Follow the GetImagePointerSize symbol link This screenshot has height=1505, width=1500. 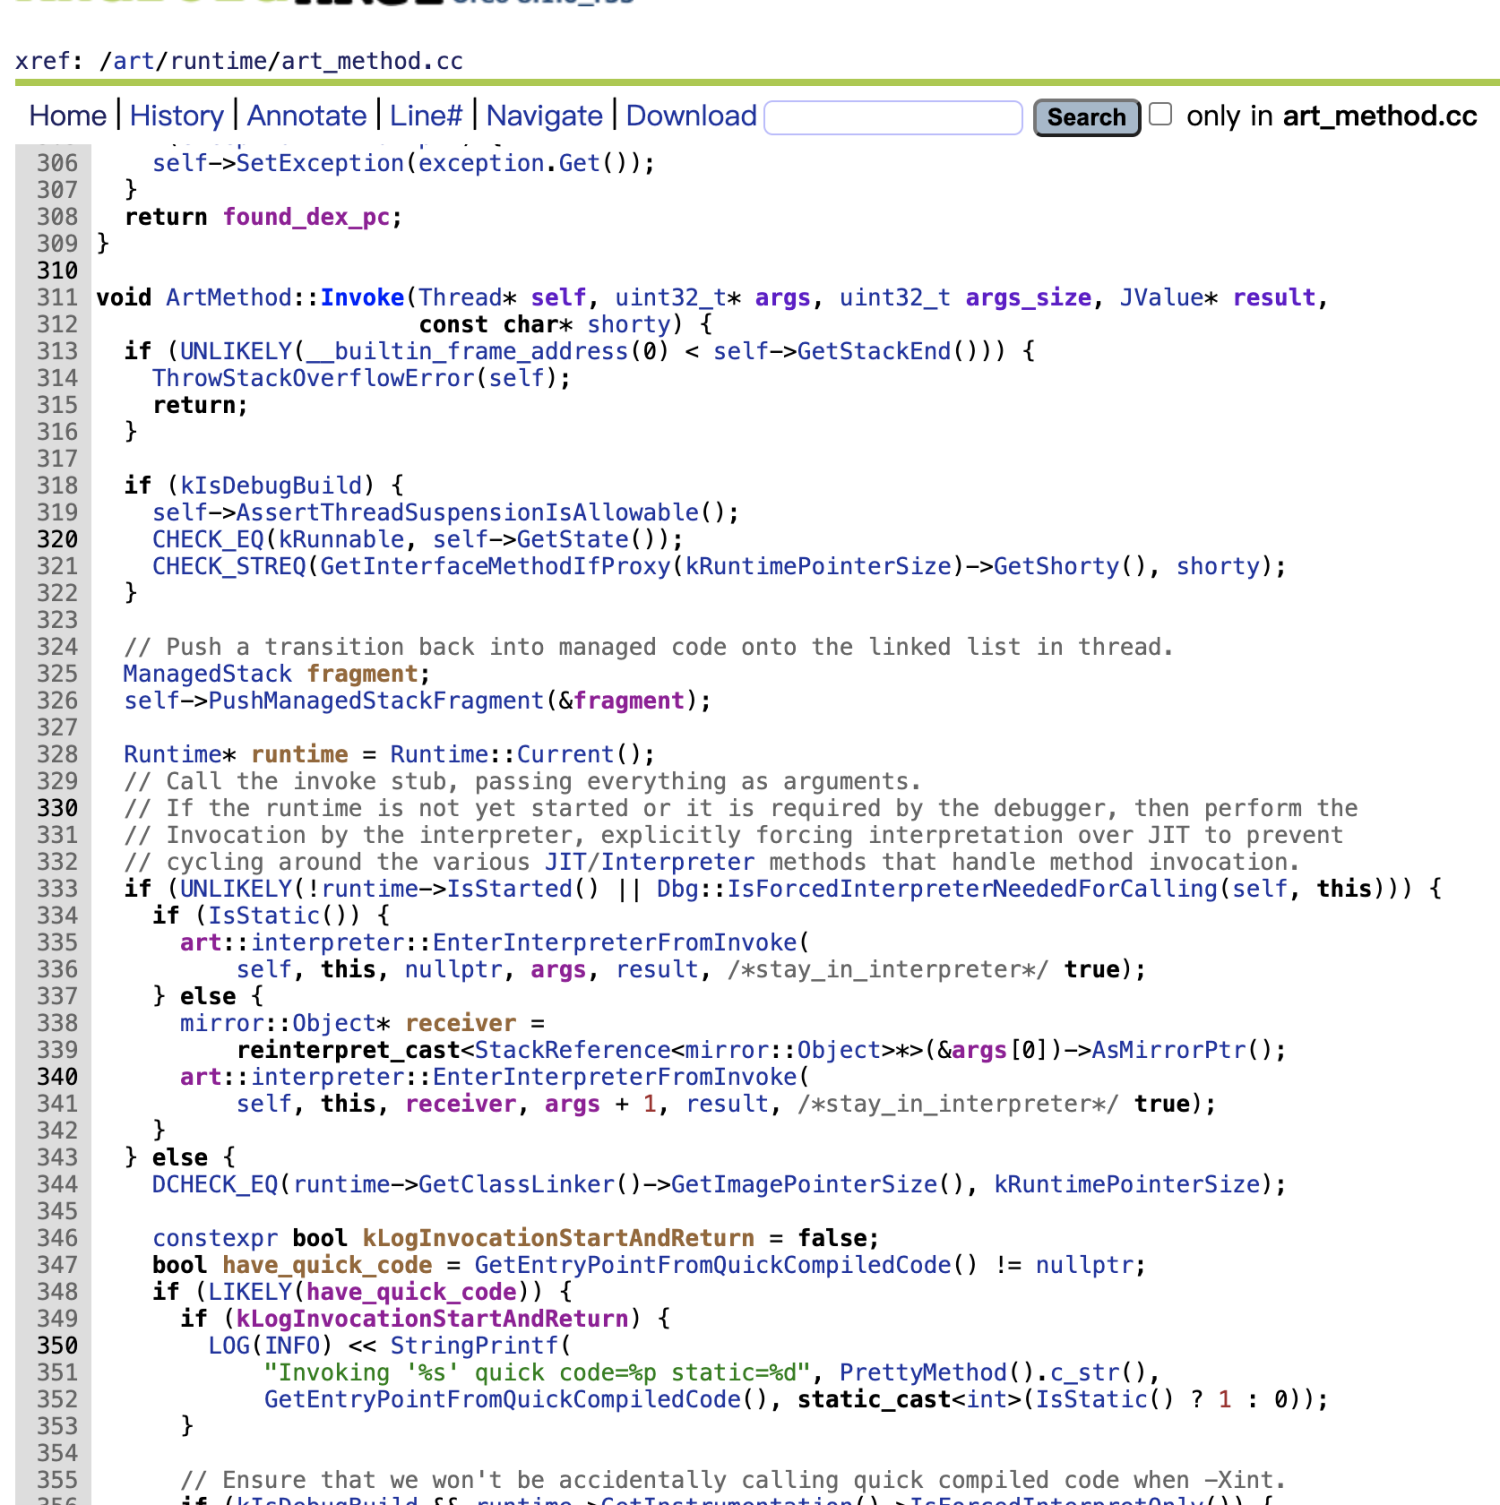(x=805, y=1185)
